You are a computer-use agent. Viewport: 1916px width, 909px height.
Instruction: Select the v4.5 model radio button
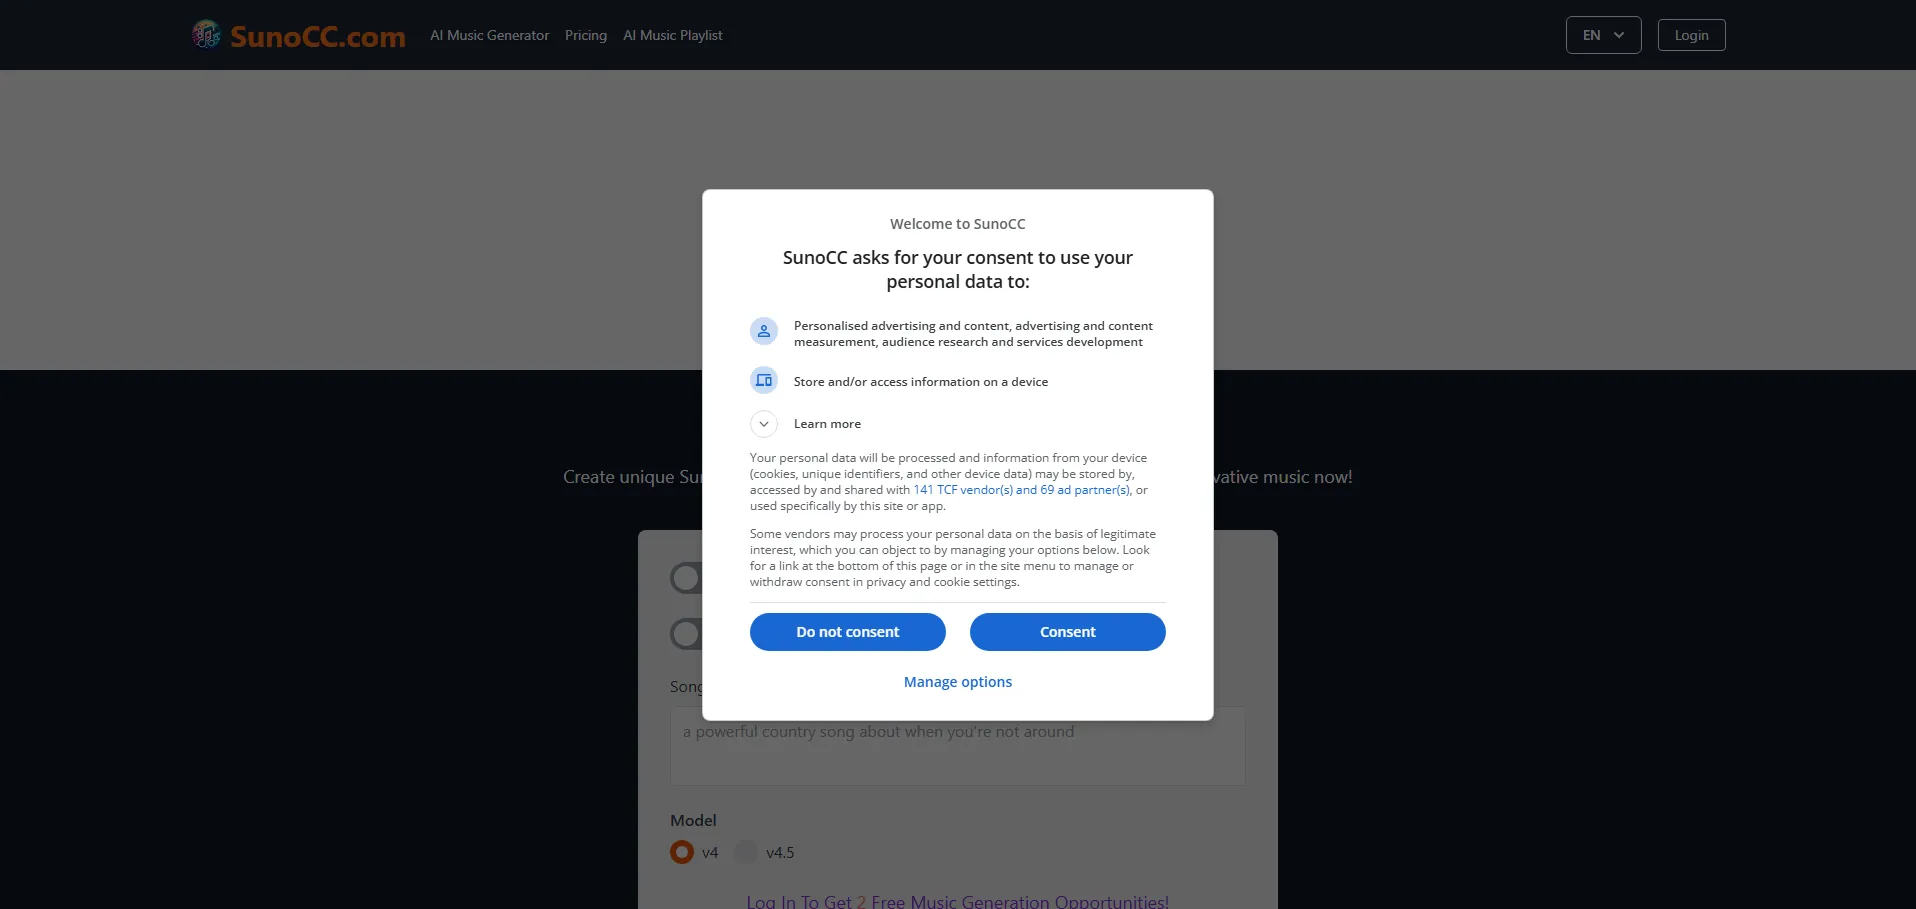[x=746, y=852]
